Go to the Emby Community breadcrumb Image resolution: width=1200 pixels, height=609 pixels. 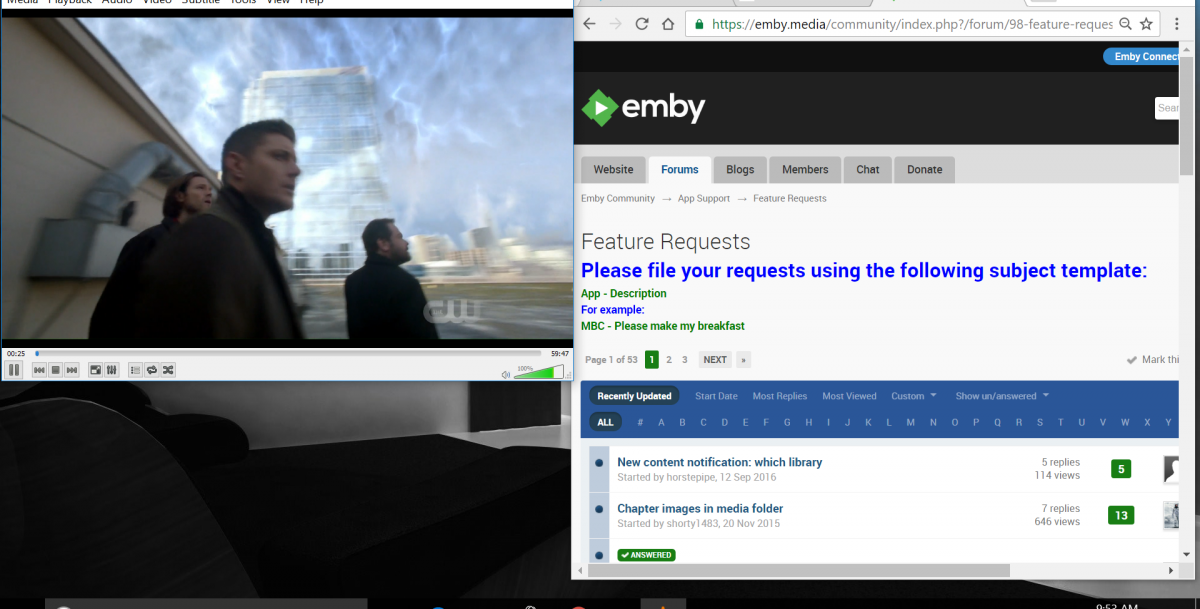pyautogui.click(x=618, y=198)
